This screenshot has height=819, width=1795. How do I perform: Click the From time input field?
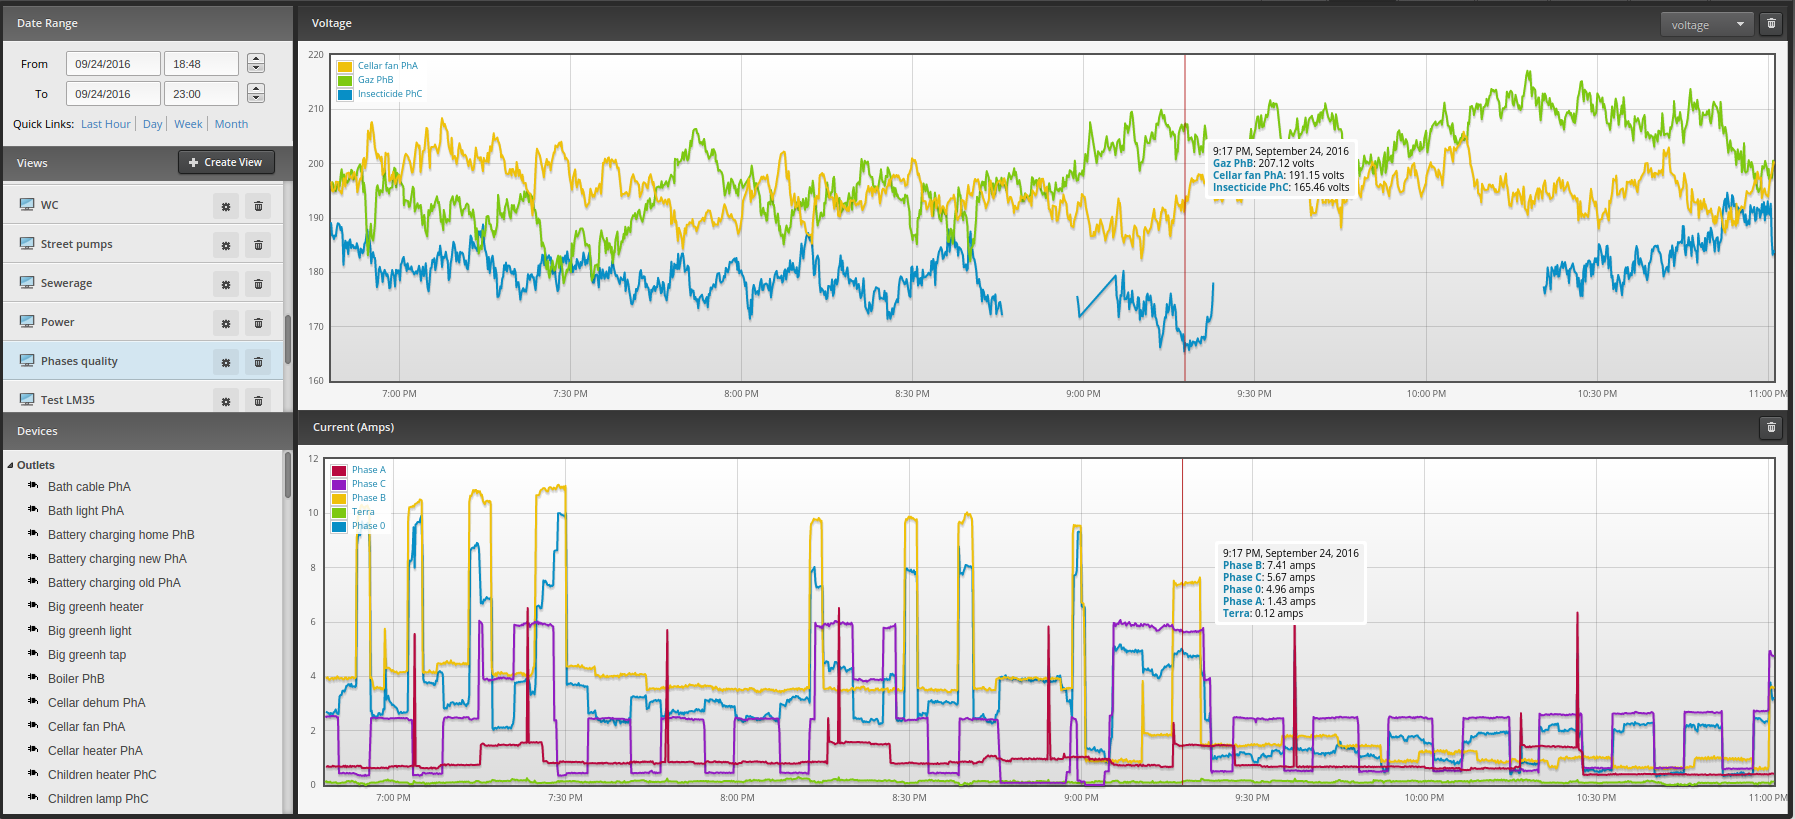pos(201,64)
